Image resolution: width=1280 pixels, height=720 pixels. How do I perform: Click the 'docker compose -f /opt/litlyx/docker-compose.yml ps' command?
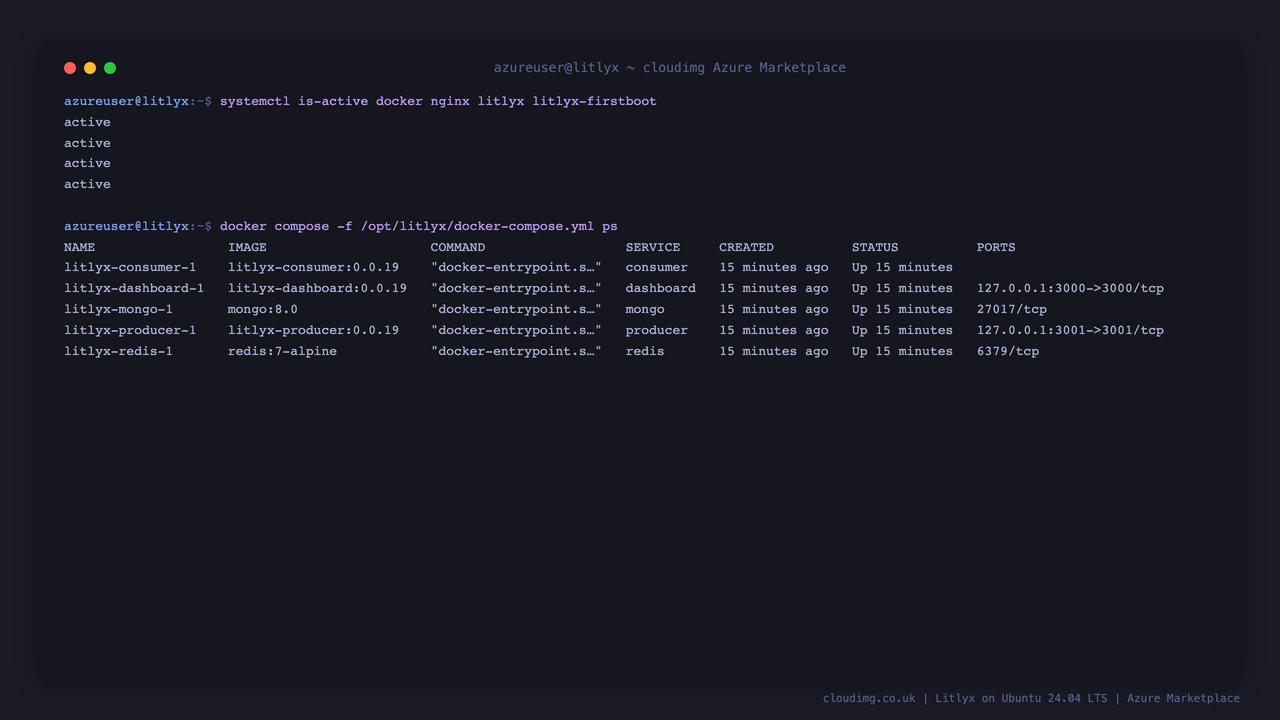pyautogui.click(x=418, y=226)
